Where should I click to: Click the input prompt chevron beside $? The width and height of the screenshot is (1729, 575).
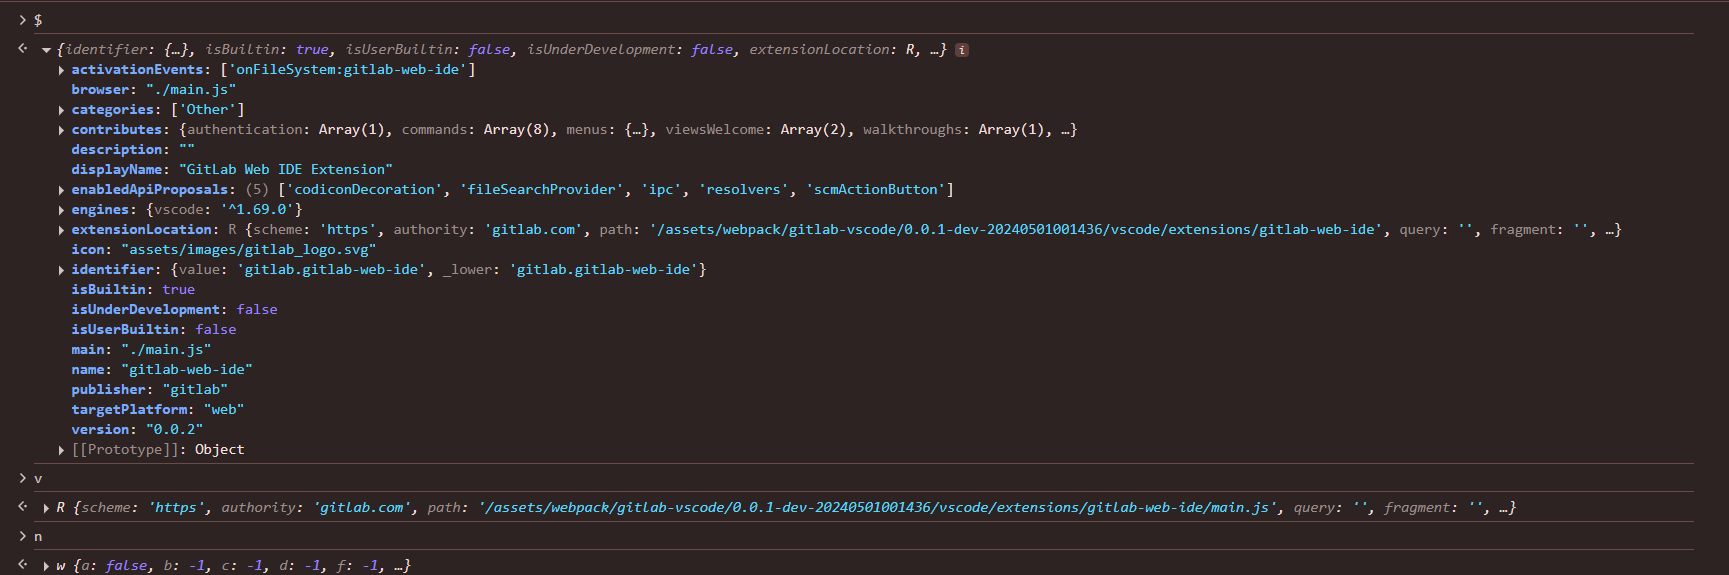(x=23, y=20)
